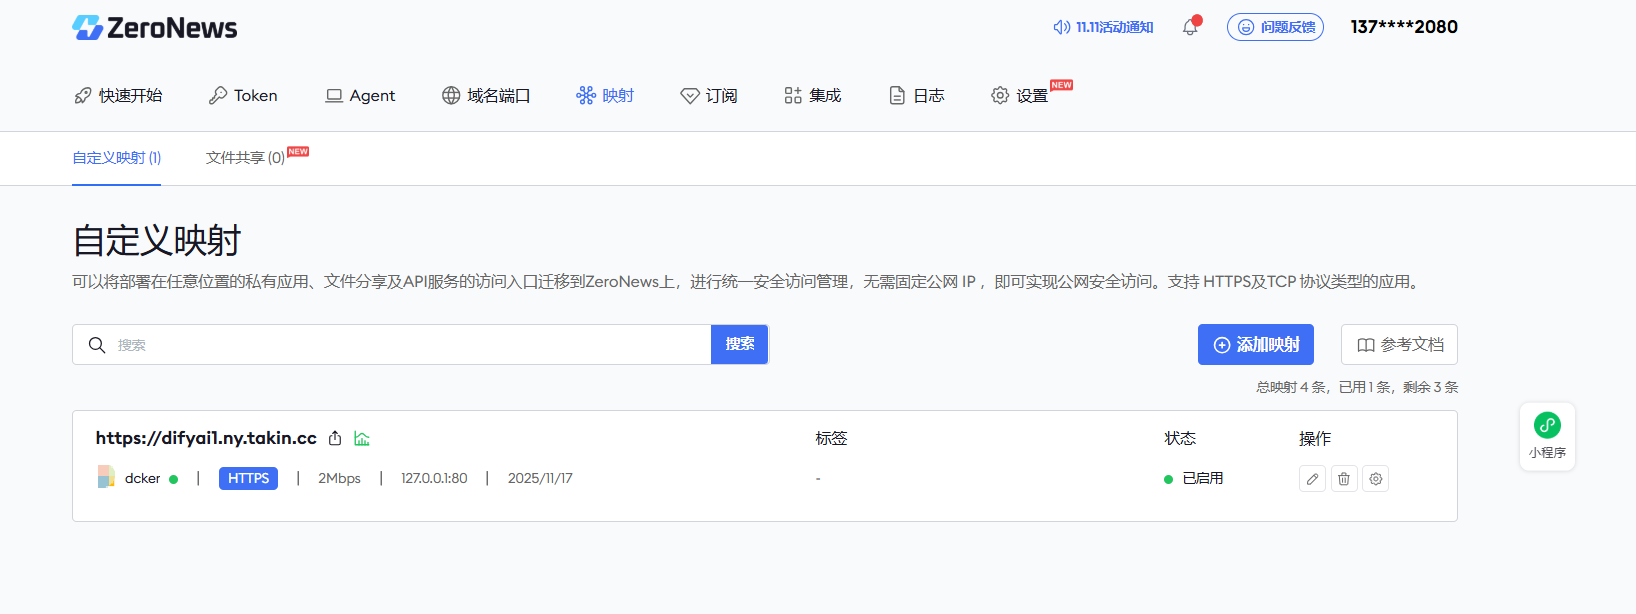This screenshot has width=1636, height=614.
Task: Open mapping settings gear icon
Action: tap(1376, 479)
